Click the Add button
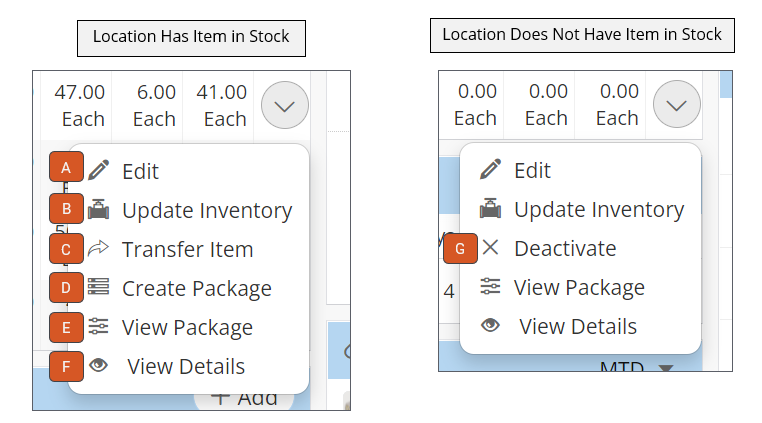Screen dimensions: 762x423 coord(244,399)
